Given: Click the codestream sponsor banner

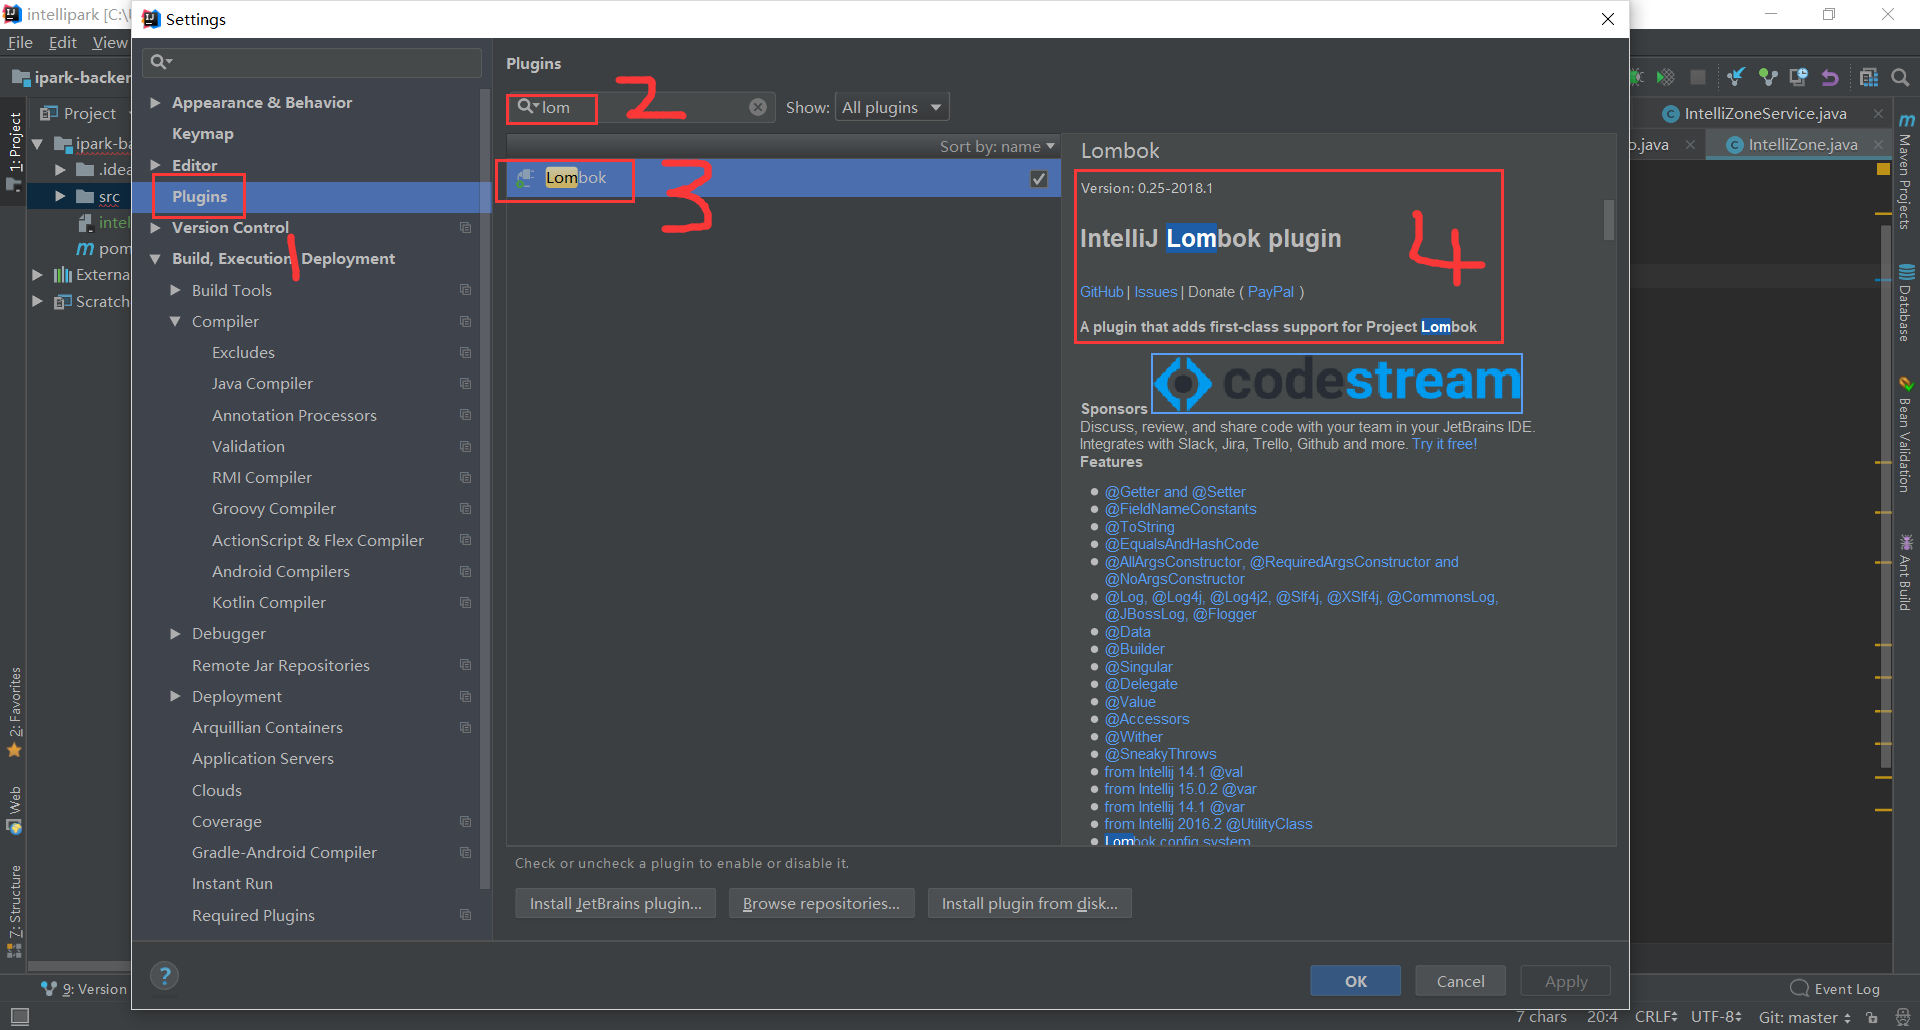Looking at the screenshot, I should [x=1337, y=383].
